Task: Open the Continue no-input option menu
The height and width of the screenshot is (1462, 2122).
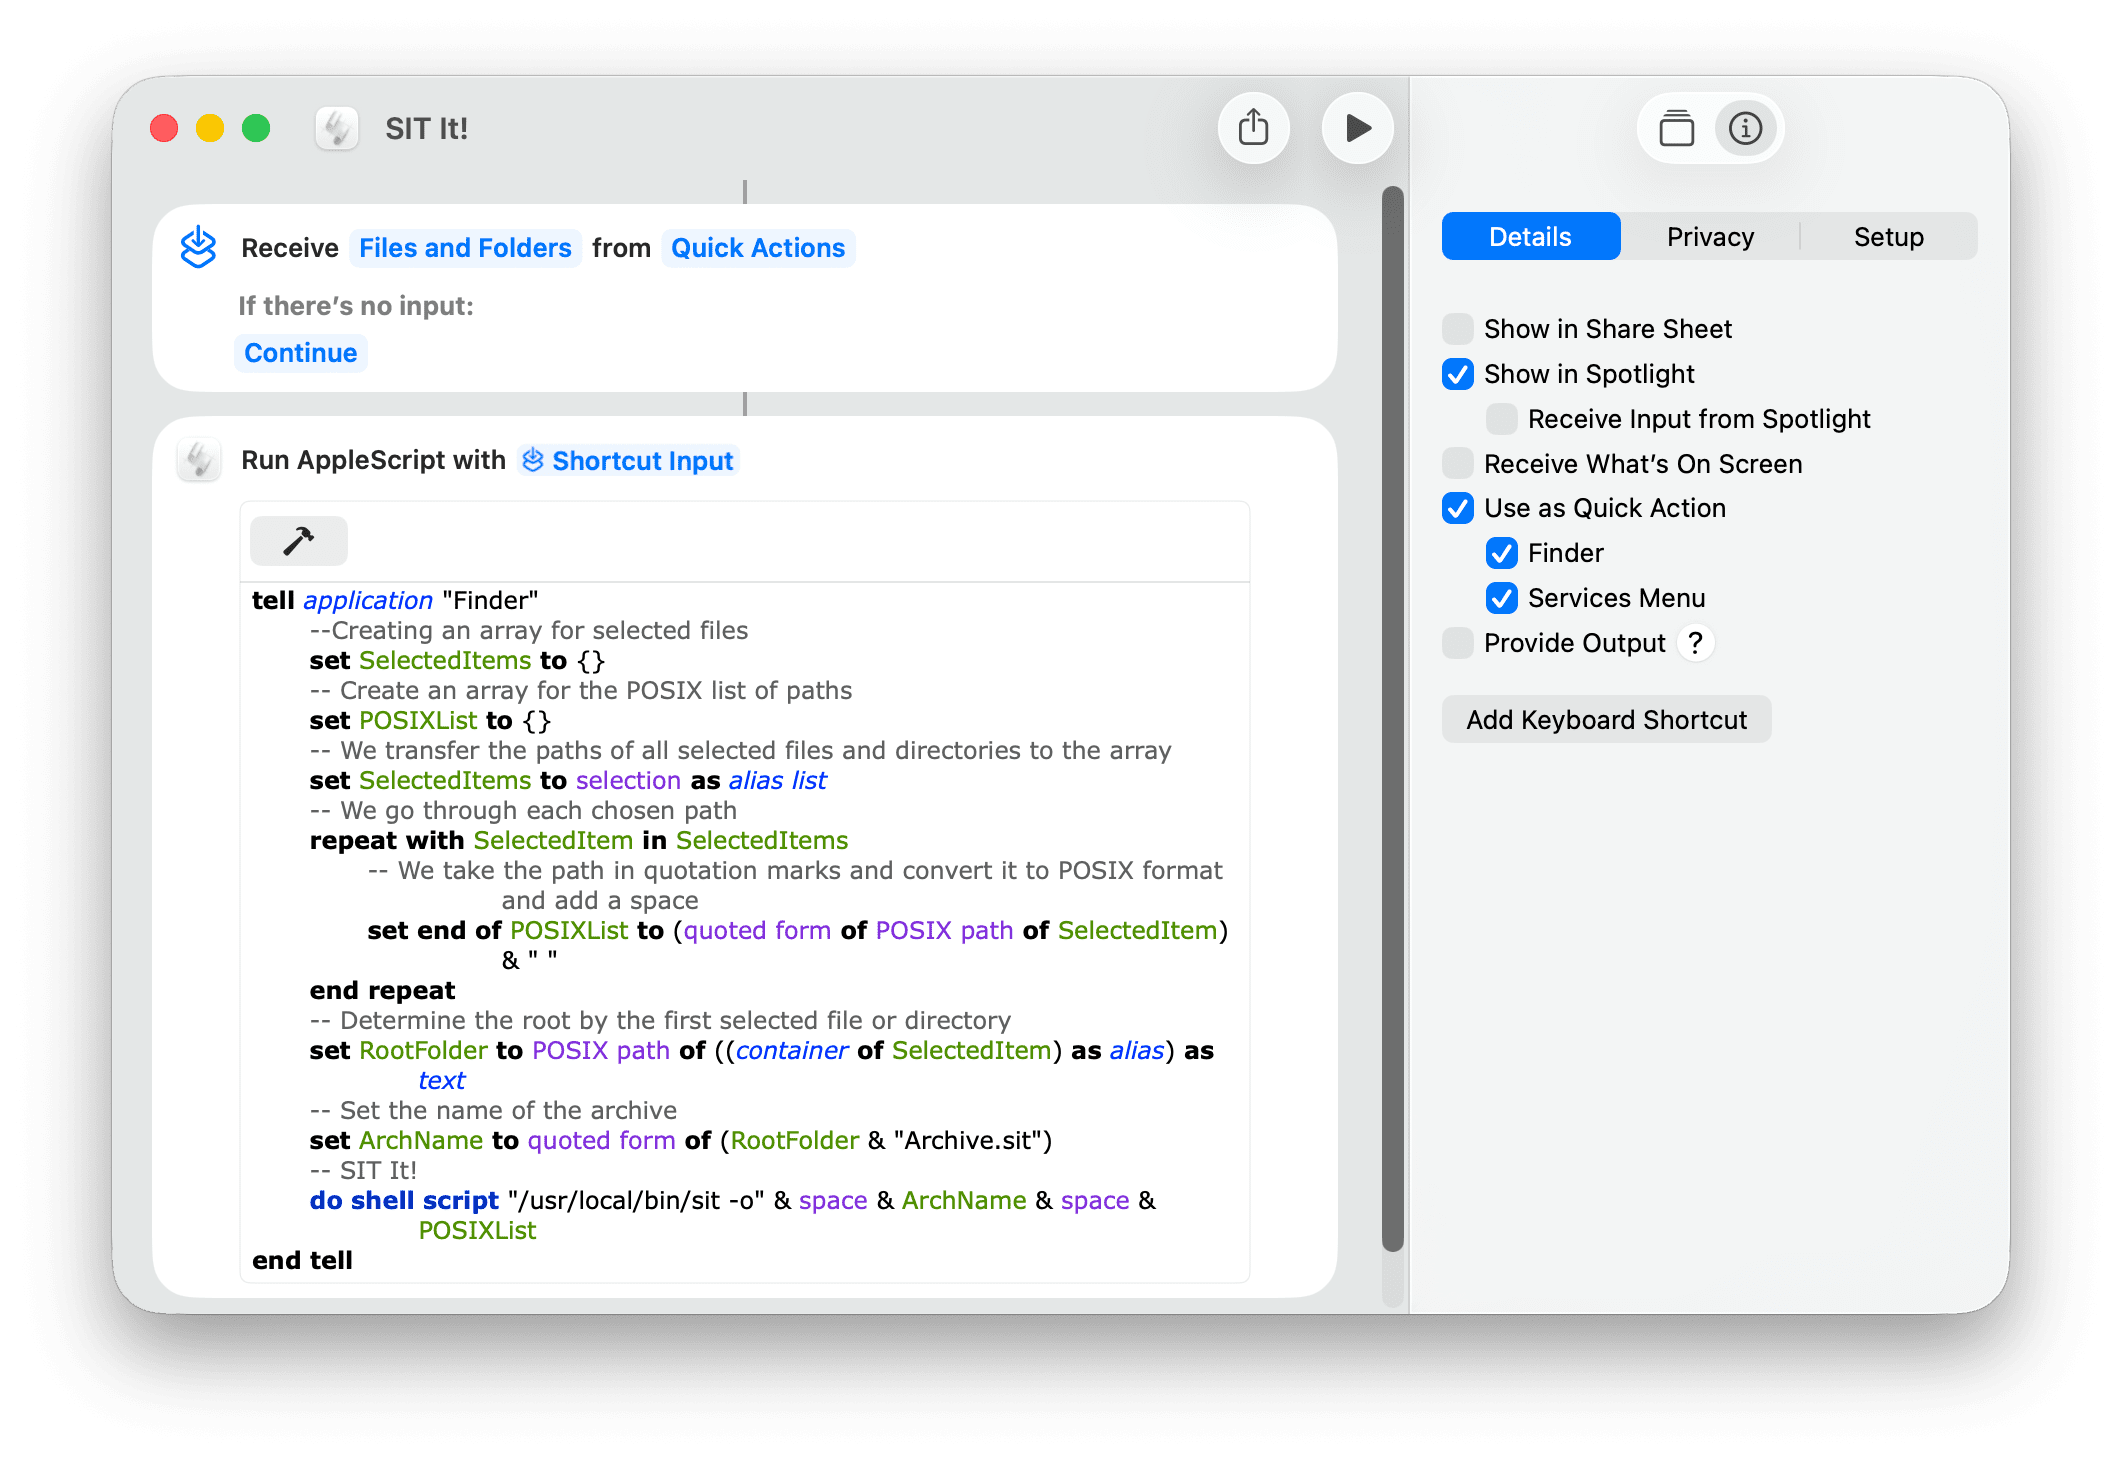Action: (300, 353)
